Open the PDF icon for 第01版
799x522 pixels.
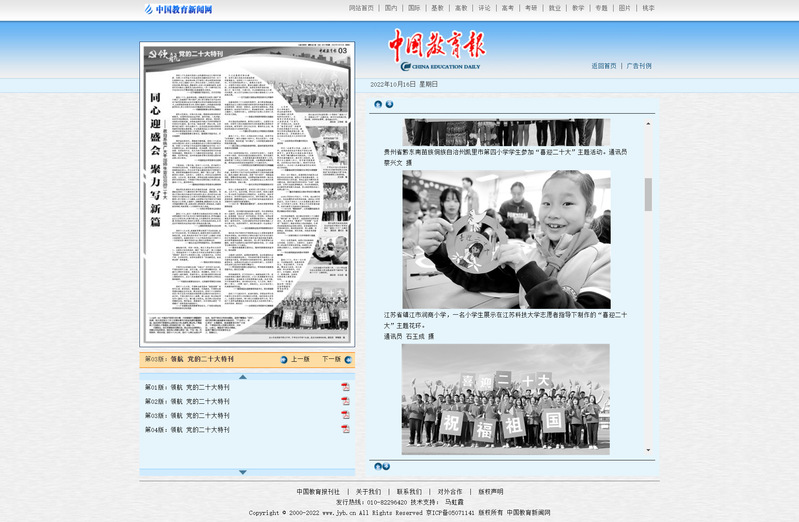pyautogui.click(x=345, y=387)
